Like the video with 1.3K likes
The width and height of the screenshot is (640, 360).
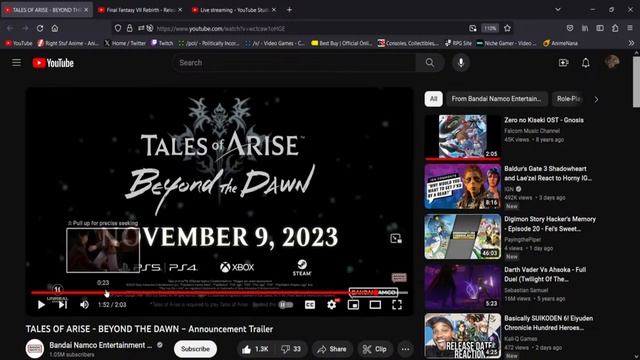[x=256, y=349]
